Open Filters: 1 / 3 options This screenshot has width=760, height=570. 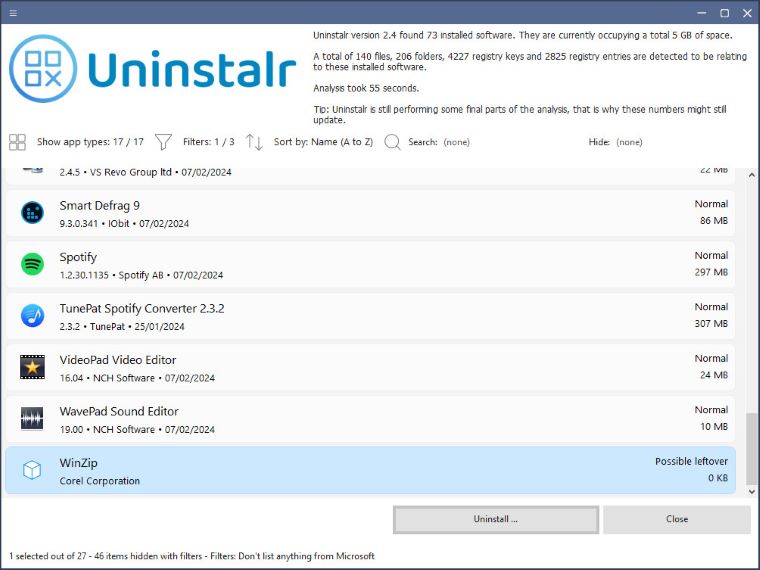[208, 142]
